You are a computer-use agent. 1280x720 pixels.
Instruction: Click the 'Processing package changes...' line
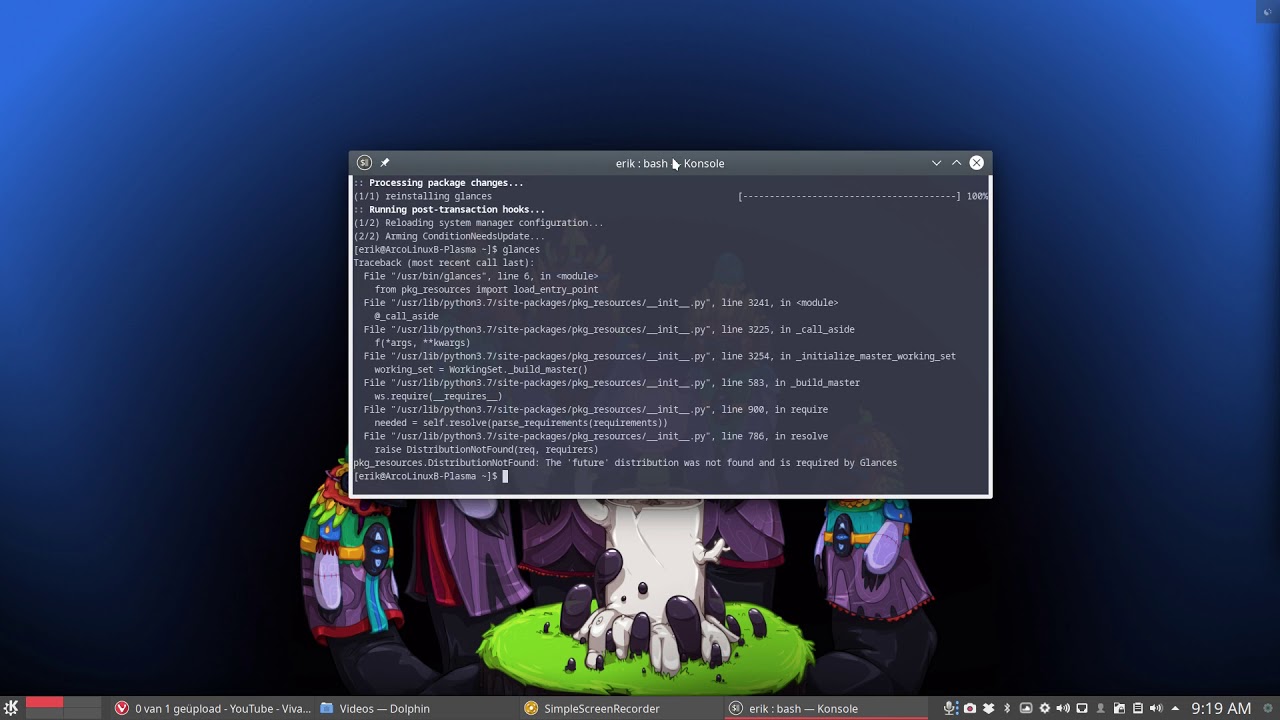click(x=438, y=183)
